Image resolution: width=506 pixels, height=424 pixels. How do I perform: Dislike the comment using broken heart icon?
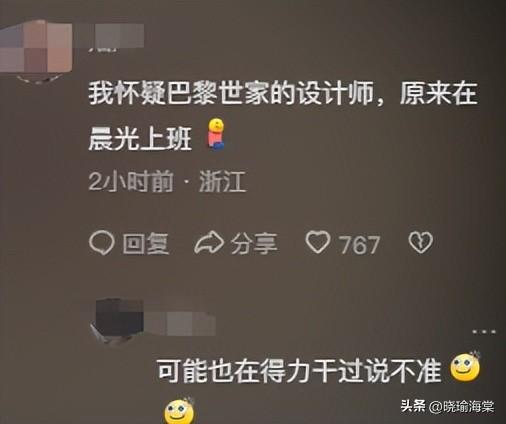[421, 242]
